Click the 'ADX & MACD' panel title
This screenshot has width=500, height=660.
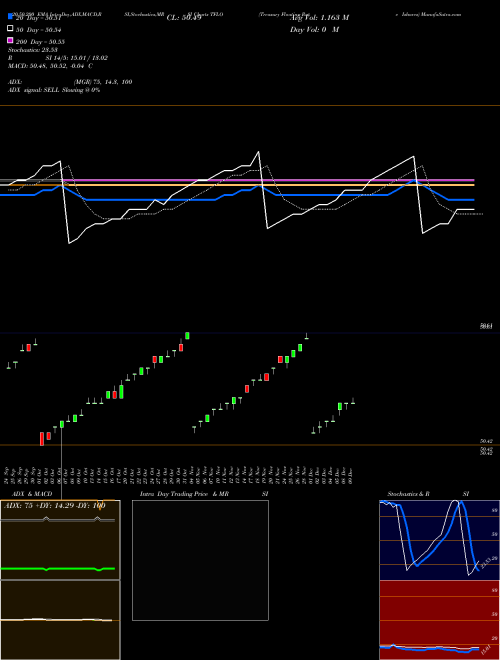32,494
